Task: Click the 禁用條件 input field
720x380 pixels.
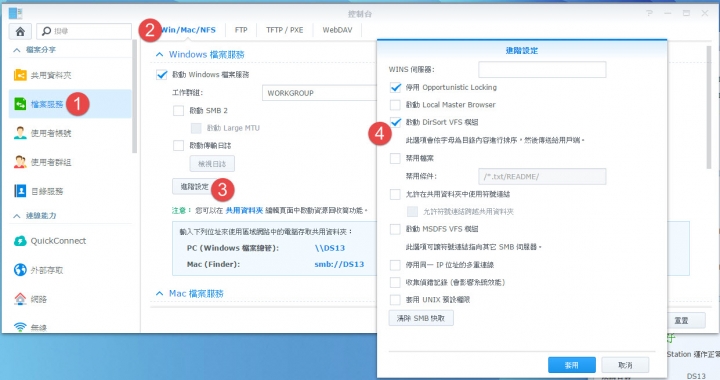Action: (542, 176)
